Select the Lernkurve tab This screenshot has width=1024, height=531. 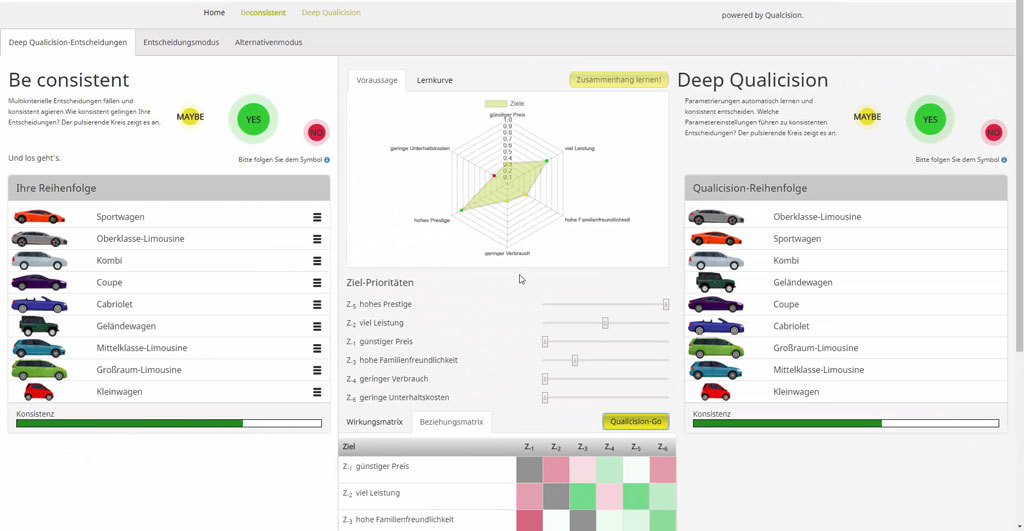[434, 80]
